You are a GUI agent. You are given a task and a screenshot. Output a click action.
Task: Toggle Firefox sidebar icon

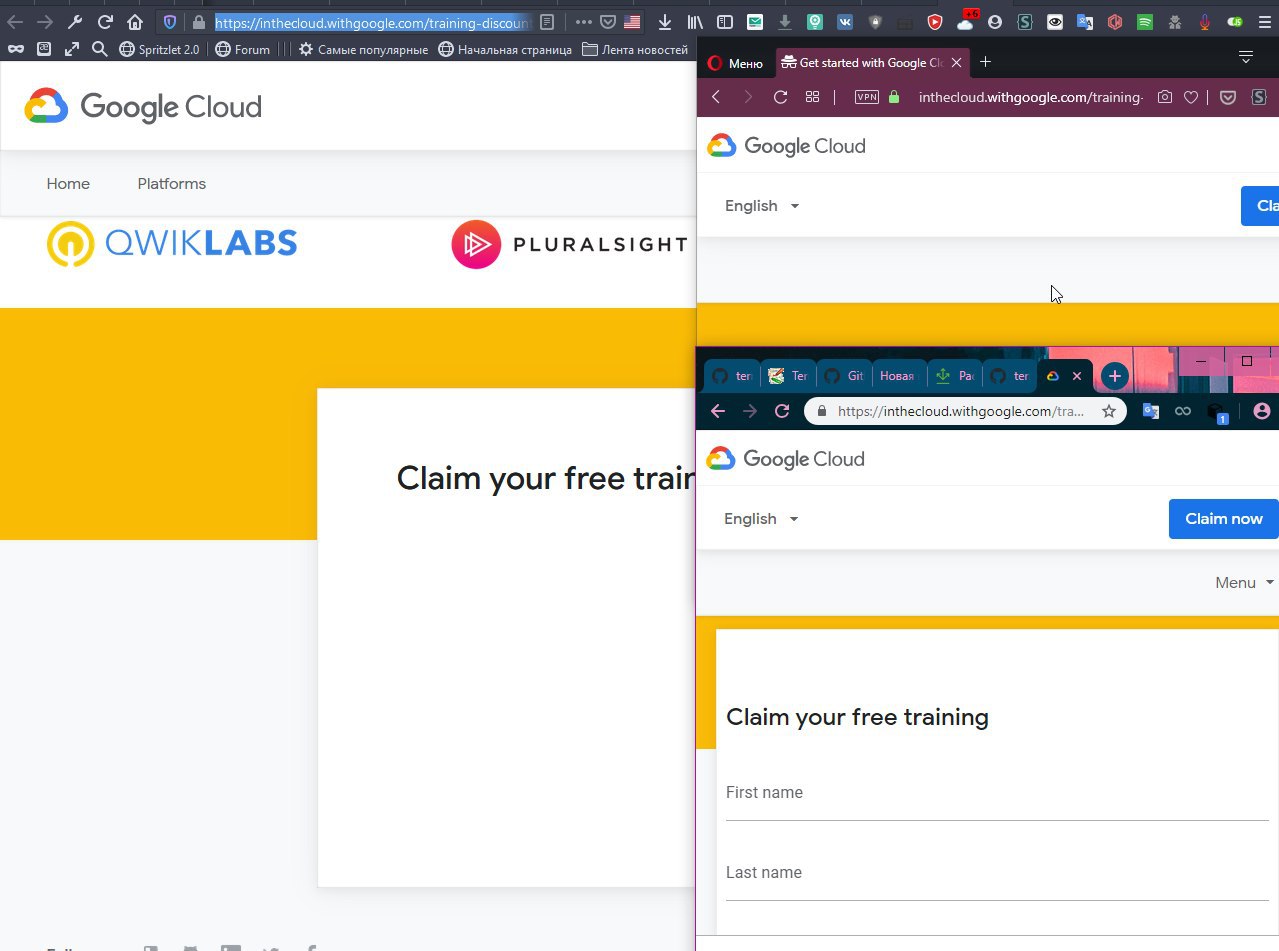pos(725,22)
